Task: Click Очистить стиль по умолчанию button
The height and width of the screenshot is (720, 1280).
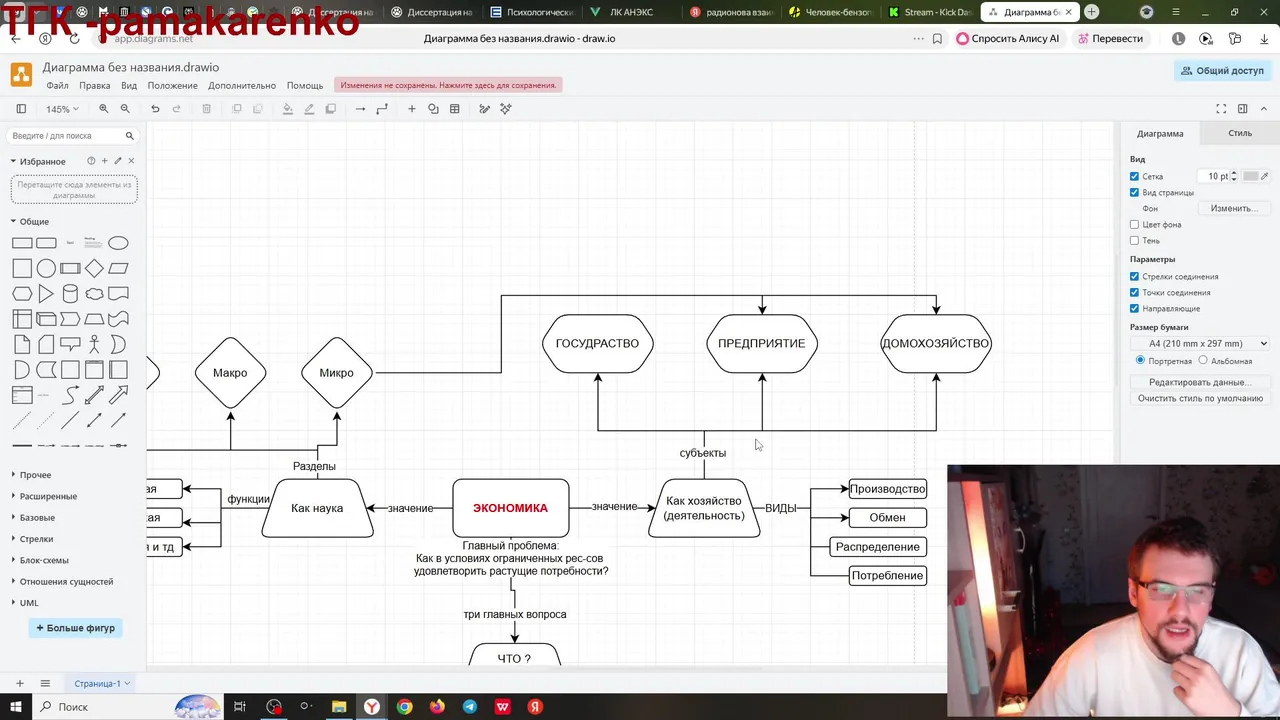Action: point(1200,398)
